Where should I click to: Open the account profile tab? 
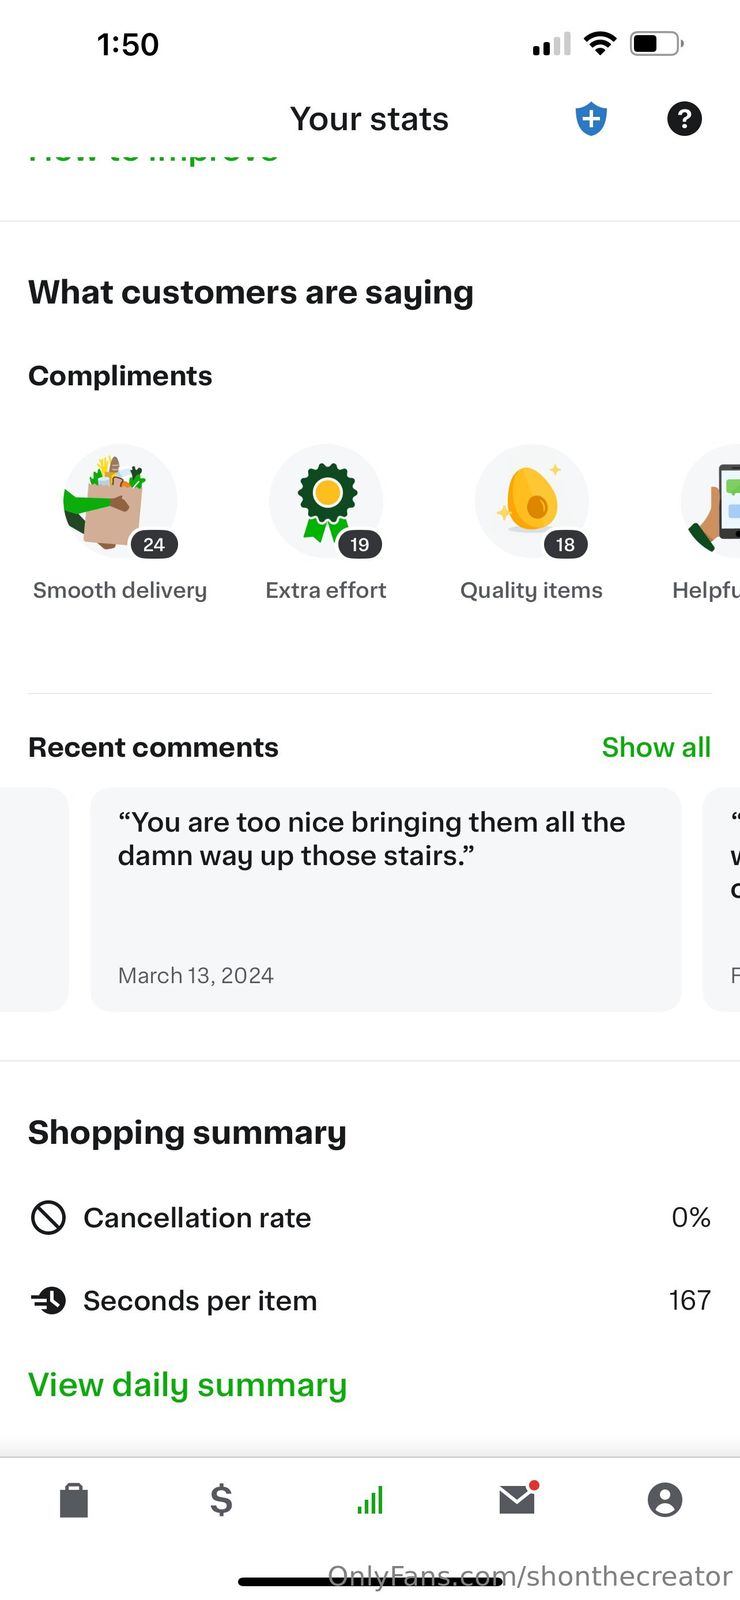(x=665, y=1500)
